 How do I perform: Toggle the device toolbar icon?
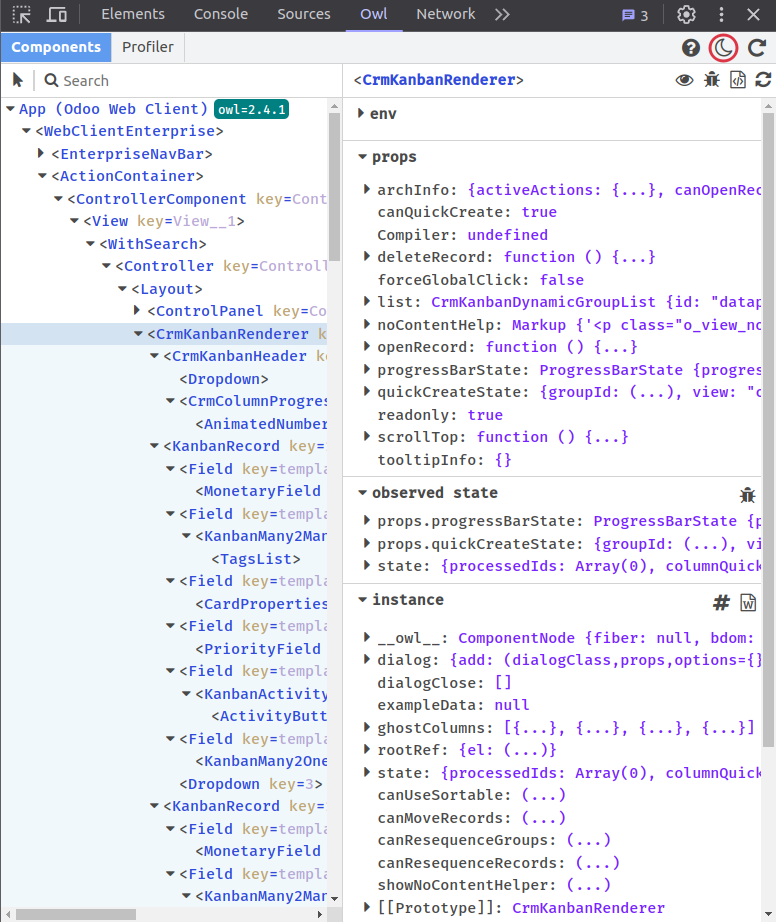click(57, 15)
